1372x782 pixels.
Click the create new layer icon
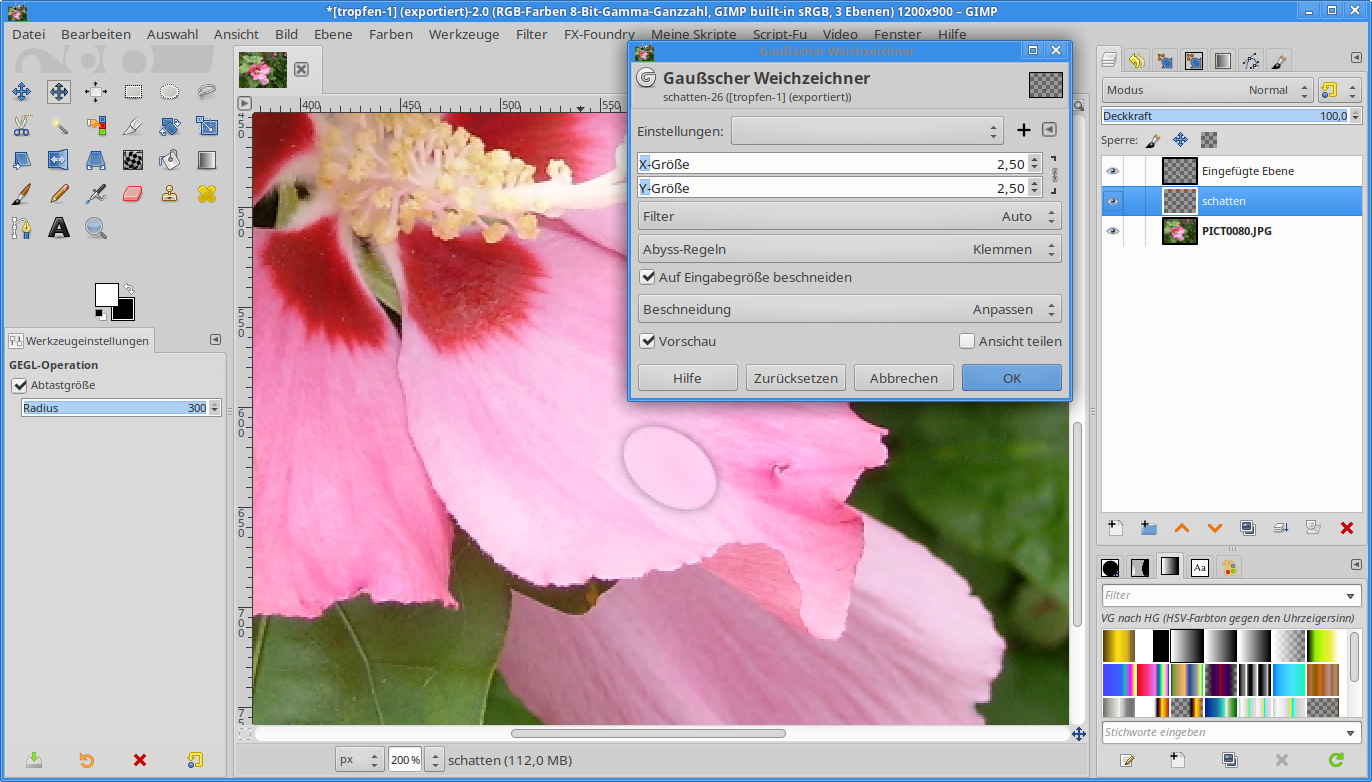pyautogui.click(x=1116, y=528)
